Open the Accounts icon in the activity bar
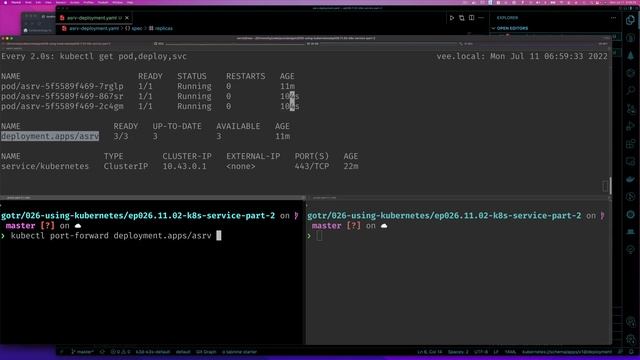This screenshot has height=360, width=640. (x=631, y=322)
